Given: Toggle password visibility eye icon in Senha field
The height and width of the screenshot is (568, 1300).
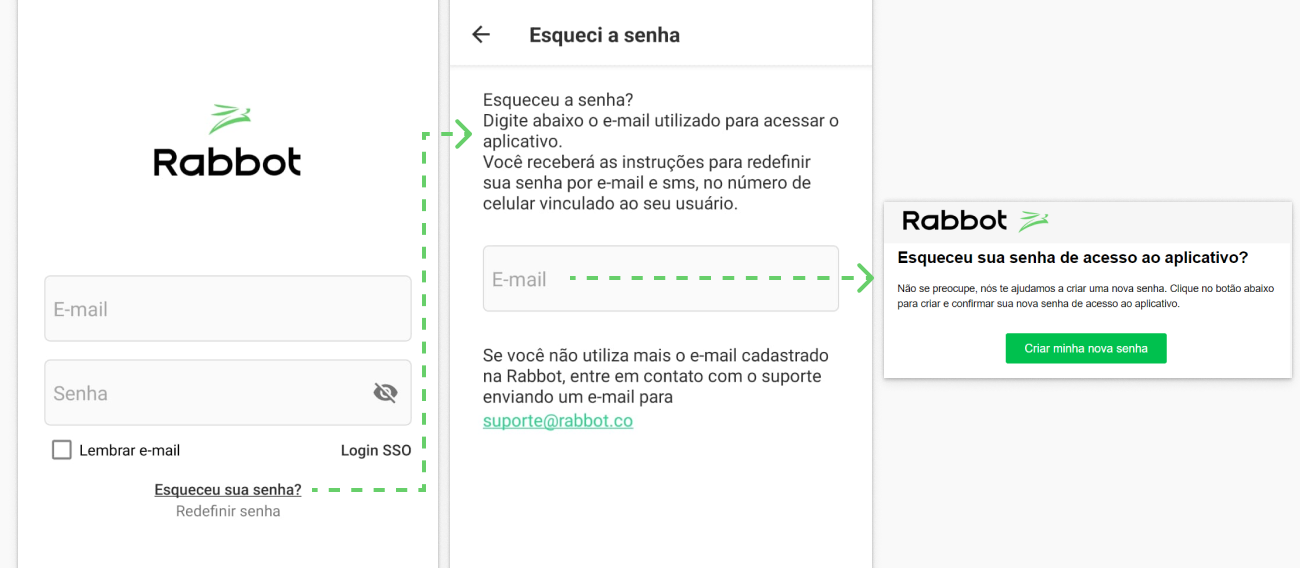Looking at the screenshot, I should pyautogui.click(x=385, y=393).
